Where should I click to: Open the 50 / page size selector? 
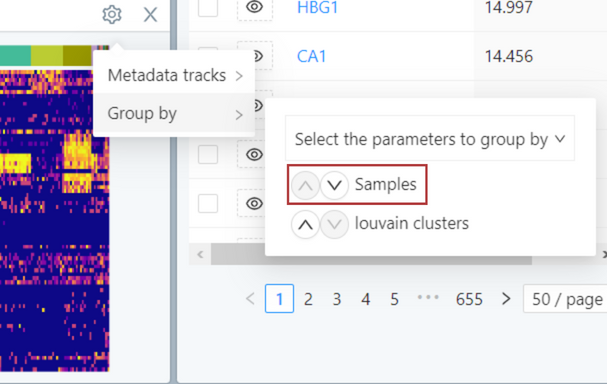pos(565,298)
